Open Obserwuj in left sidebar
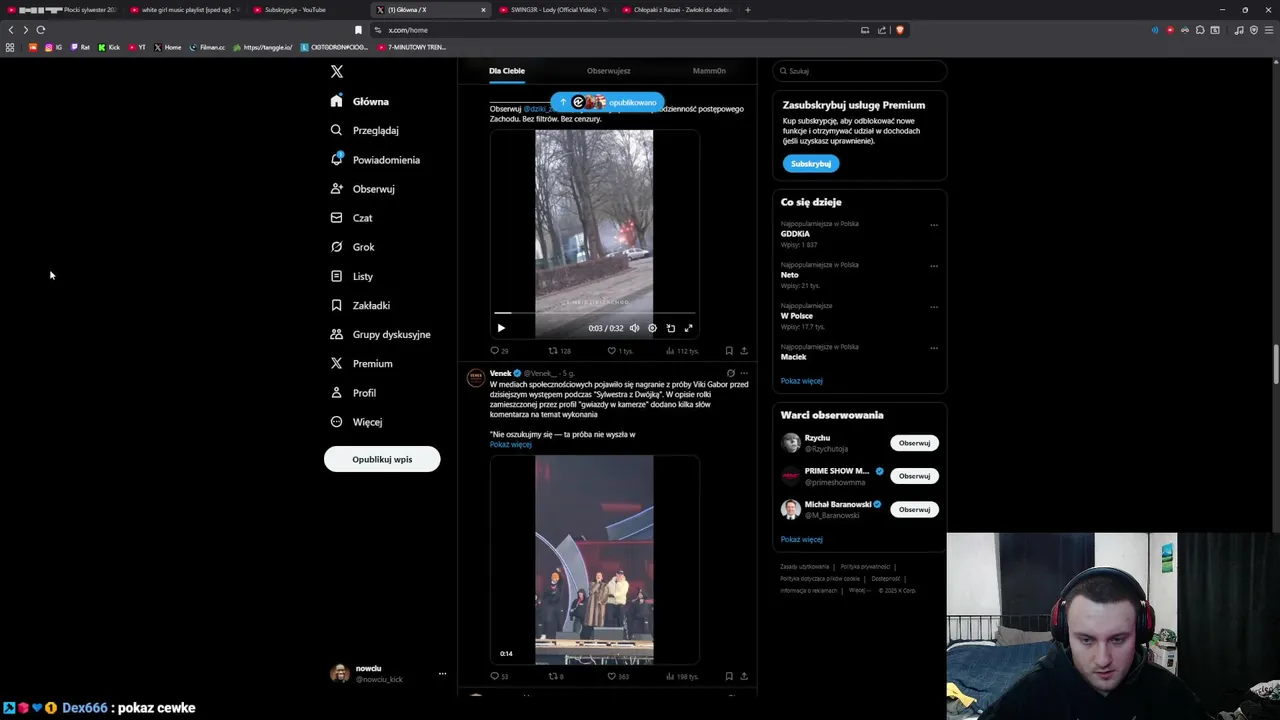Image resolution: width=1280 pixels, height=720 pixels. click(362, 189)
